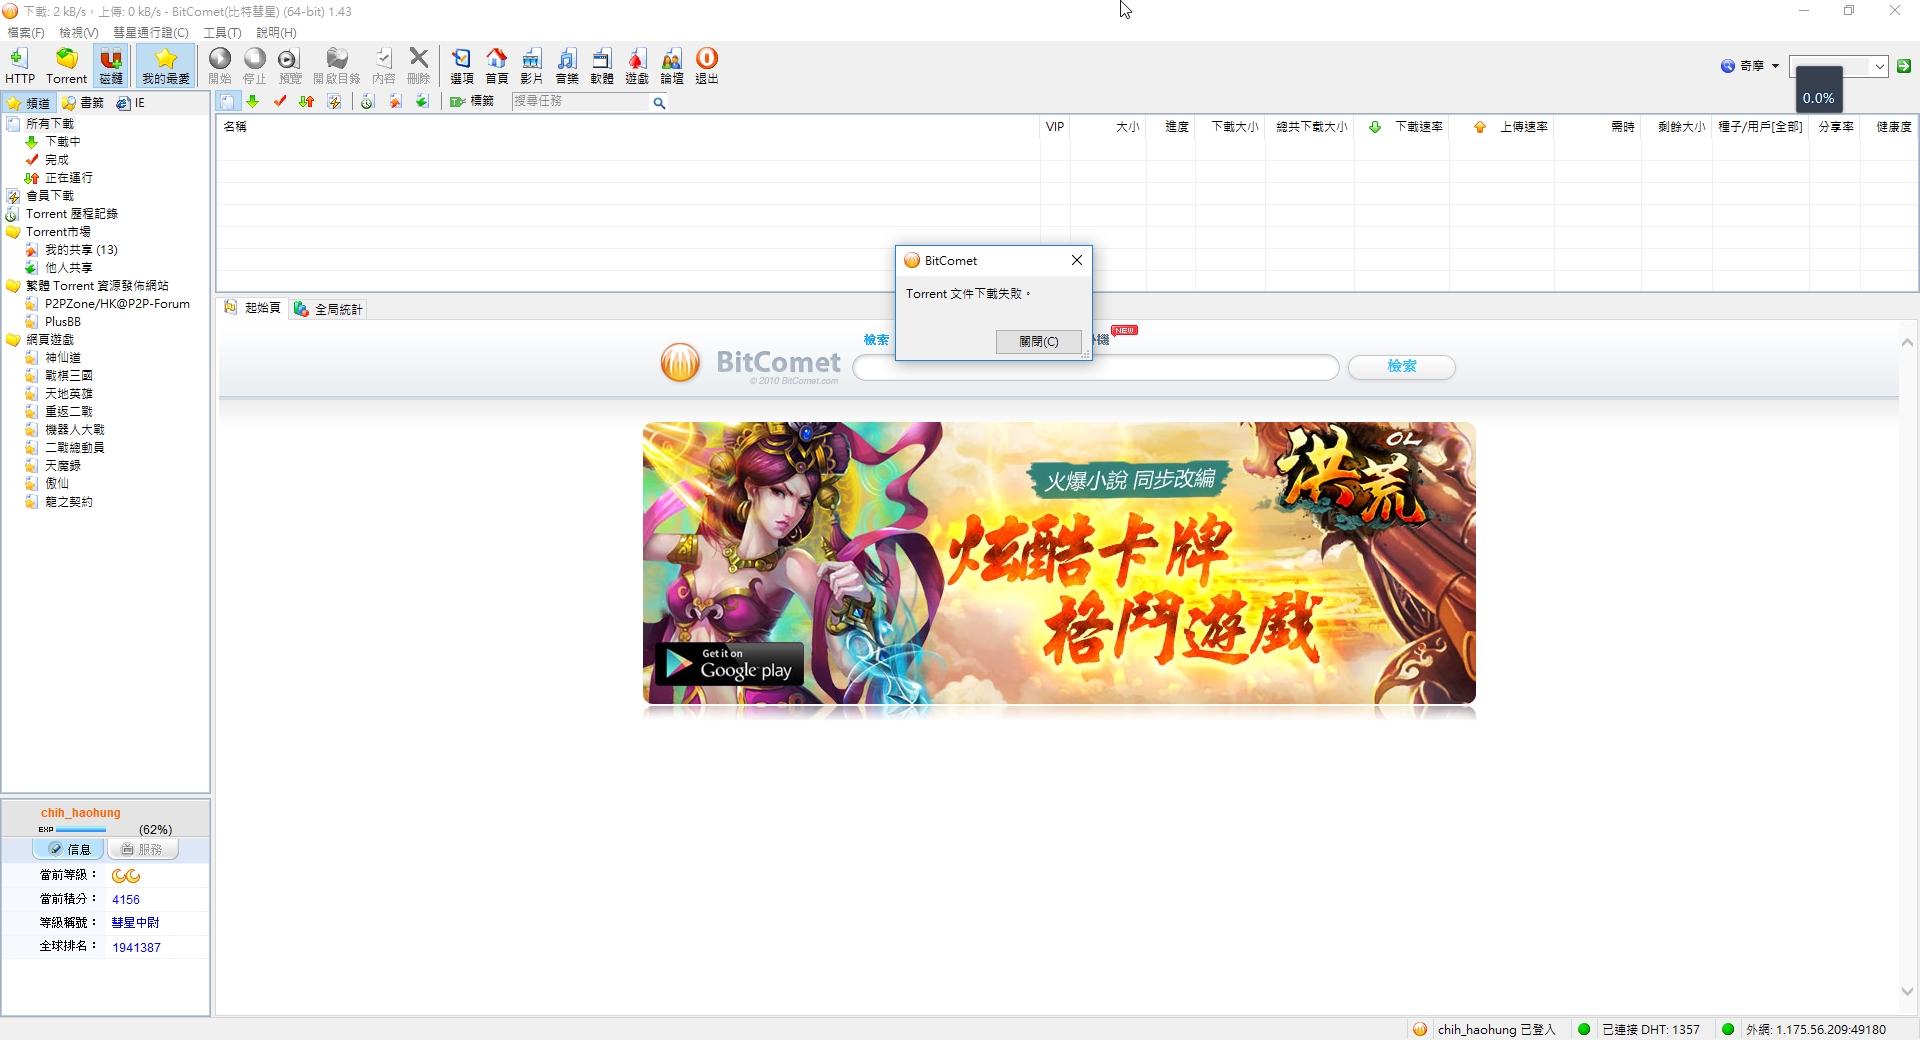Click the 服務 services button in user panel
The width and height of the screenshot is (1920, 1040).
point(142,849)
